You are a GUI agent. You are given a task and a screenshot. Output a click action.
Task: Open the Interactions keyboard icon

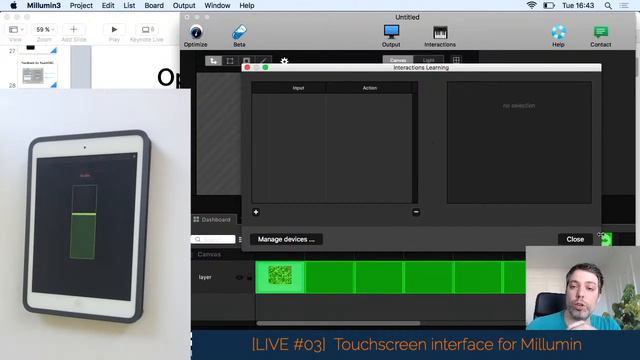tap(440, 35)
